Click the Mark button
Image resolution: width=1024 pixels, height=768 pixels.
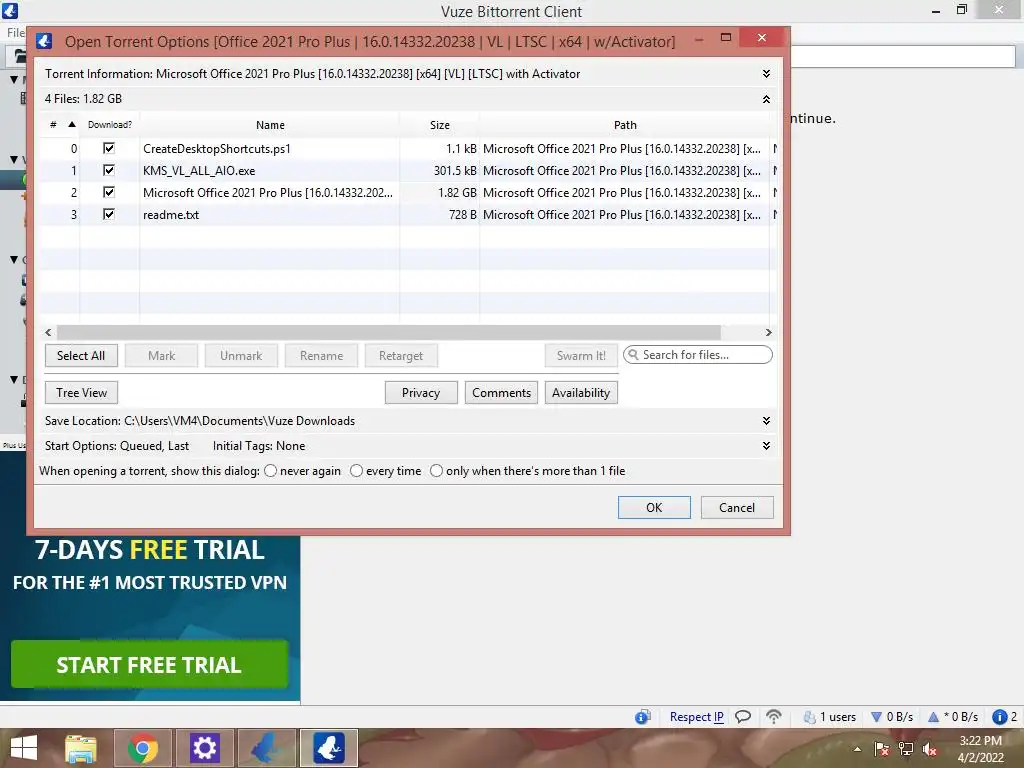[x=161, y=356]
